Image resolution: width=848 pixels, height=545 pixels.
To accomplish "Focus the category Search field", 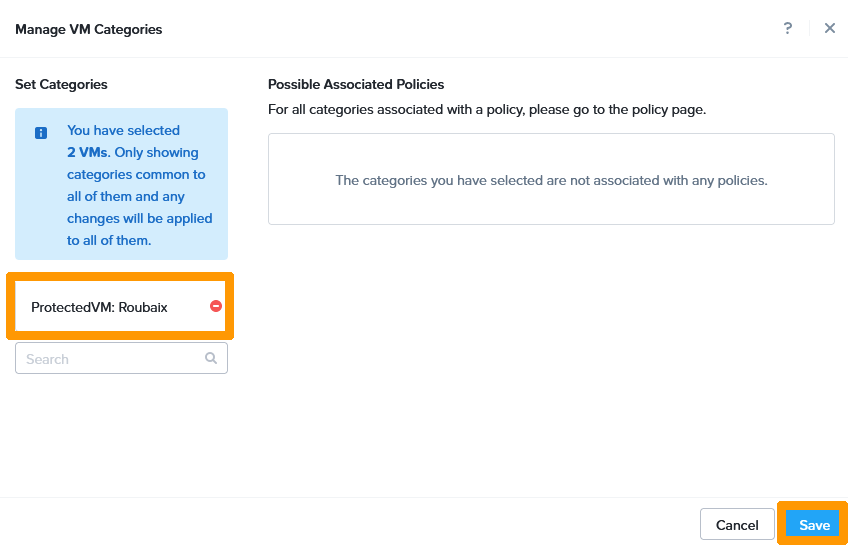I will [110, 358].
